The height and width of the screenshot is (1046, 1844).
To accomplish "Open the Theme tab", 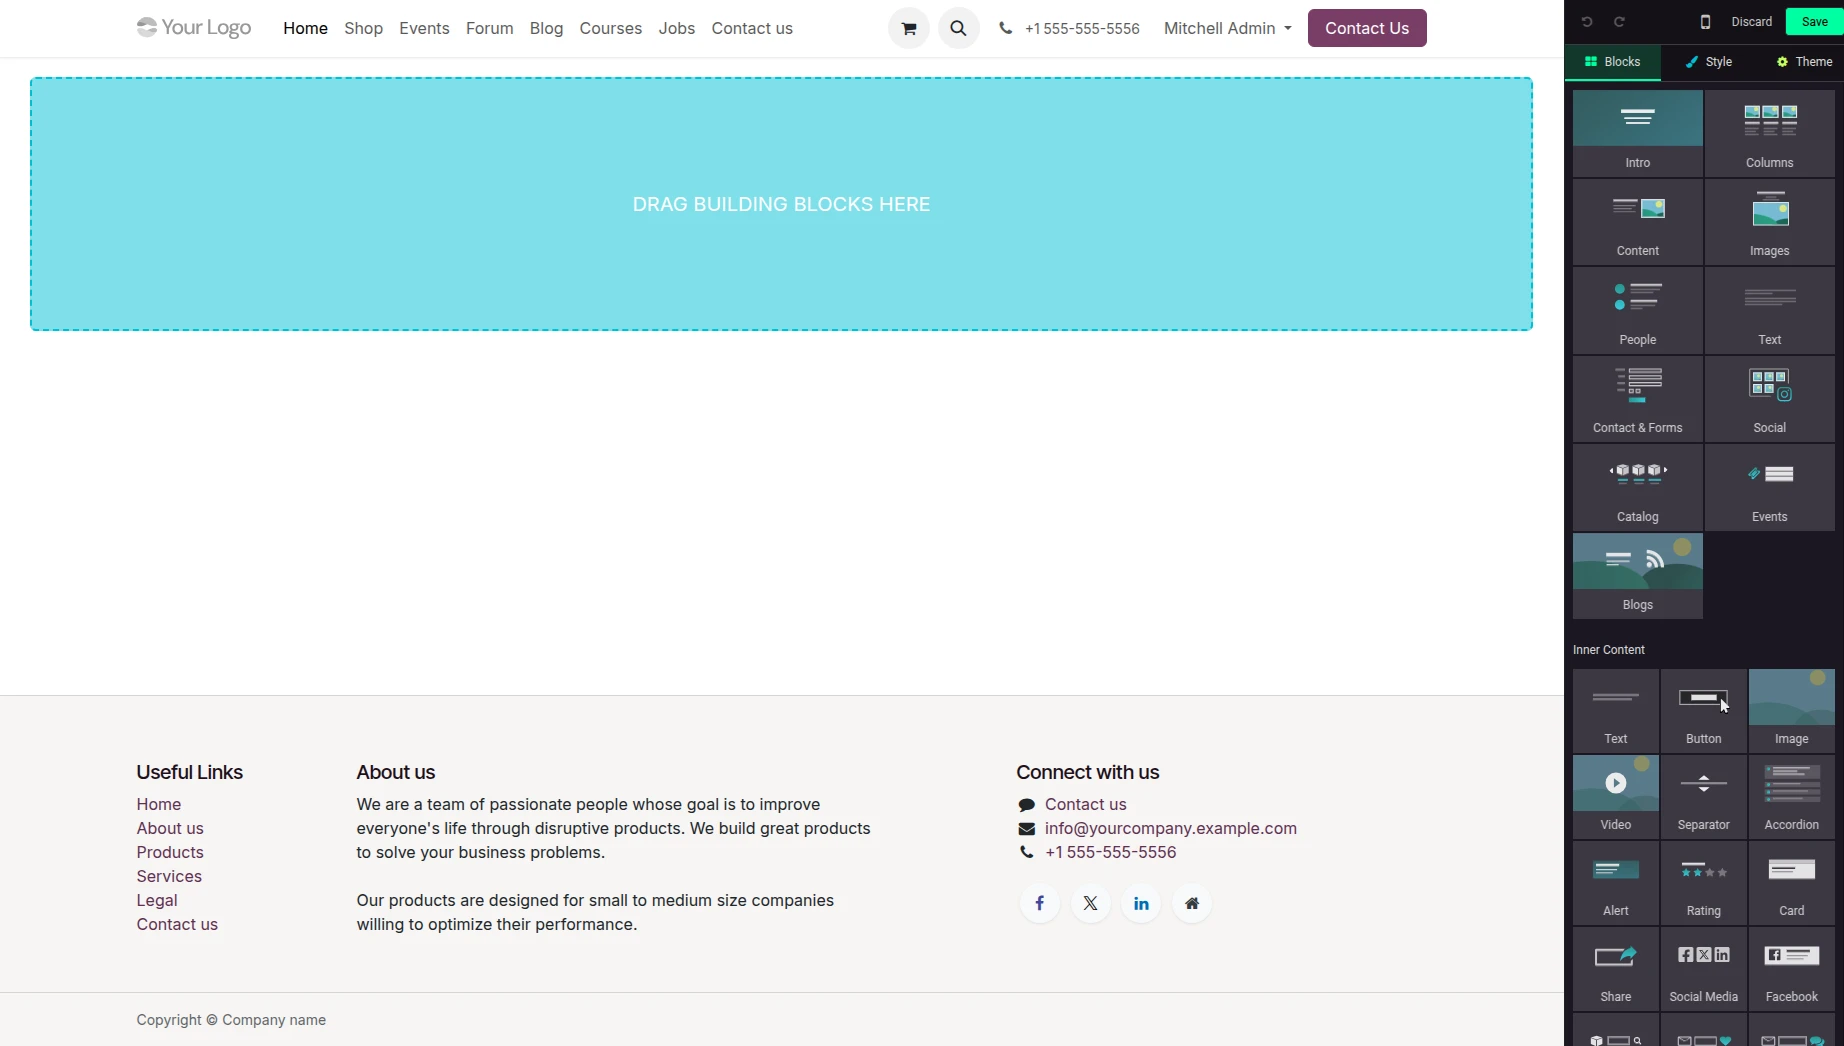I will click(x=1804, y=62).
